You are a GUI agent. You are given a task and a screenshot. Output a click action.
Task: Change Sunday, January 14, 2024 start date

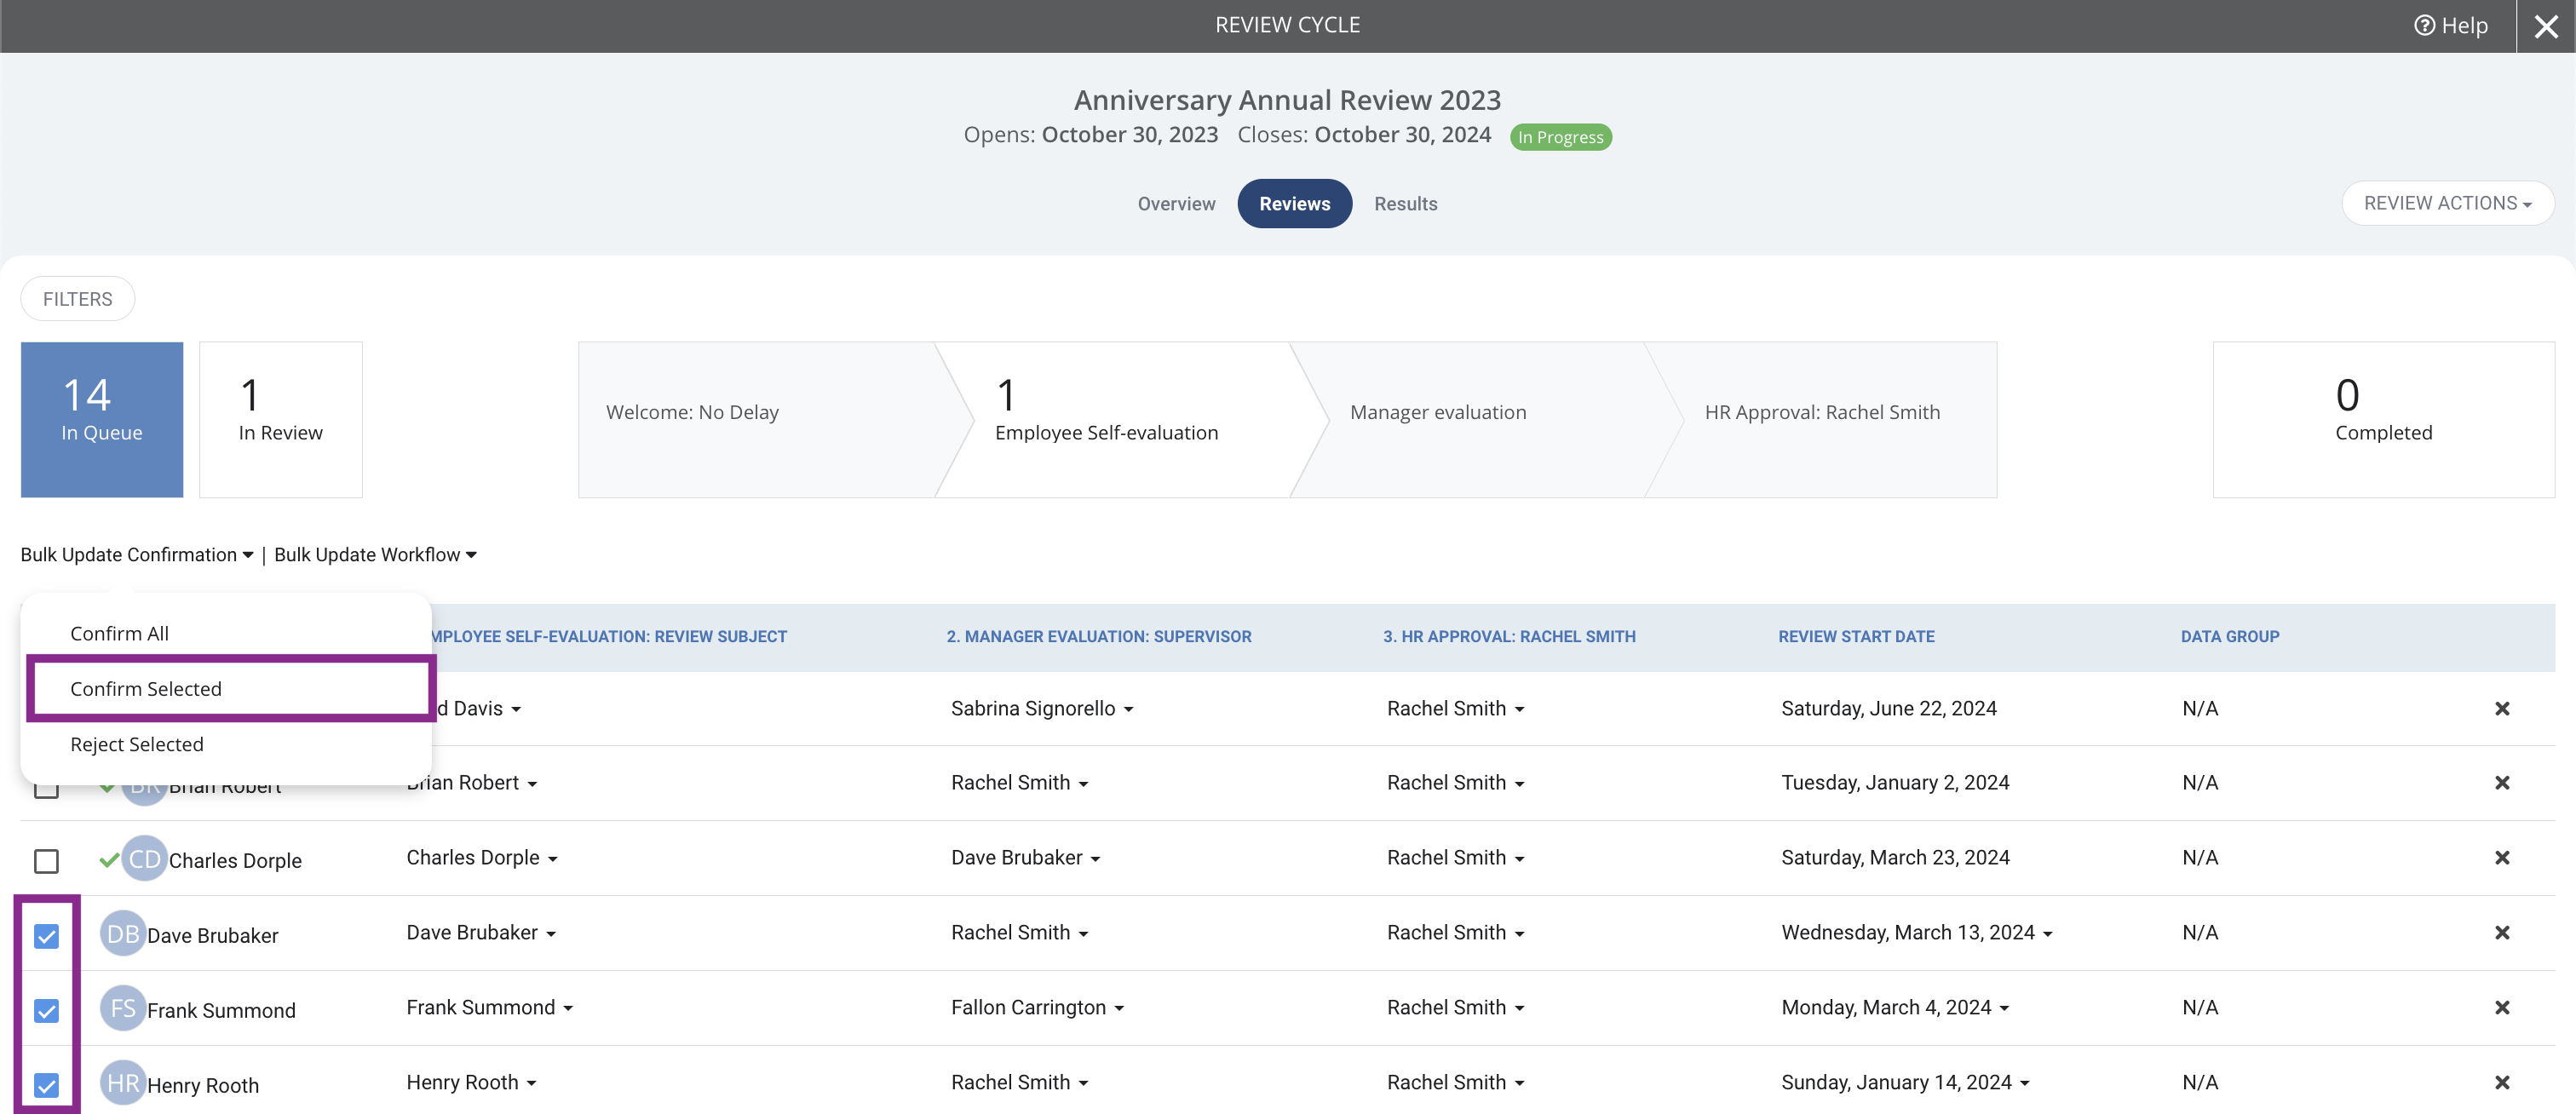[x=1905, y=1083]
